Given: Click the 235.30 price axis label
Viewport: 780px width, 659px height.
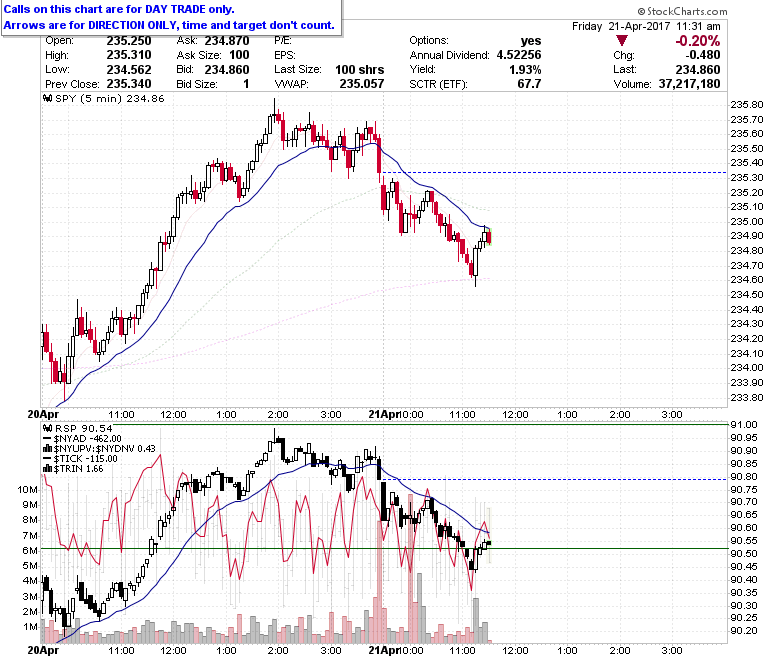Looking at the screenshot, I should [x=747, y=178].
